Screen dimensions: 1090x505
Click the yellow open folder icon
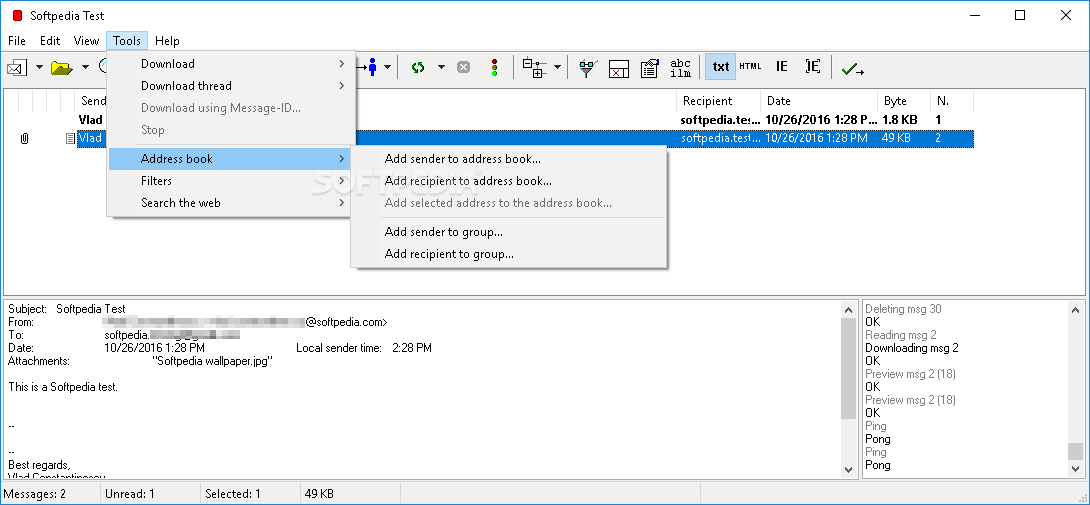[x=62, y=67]
